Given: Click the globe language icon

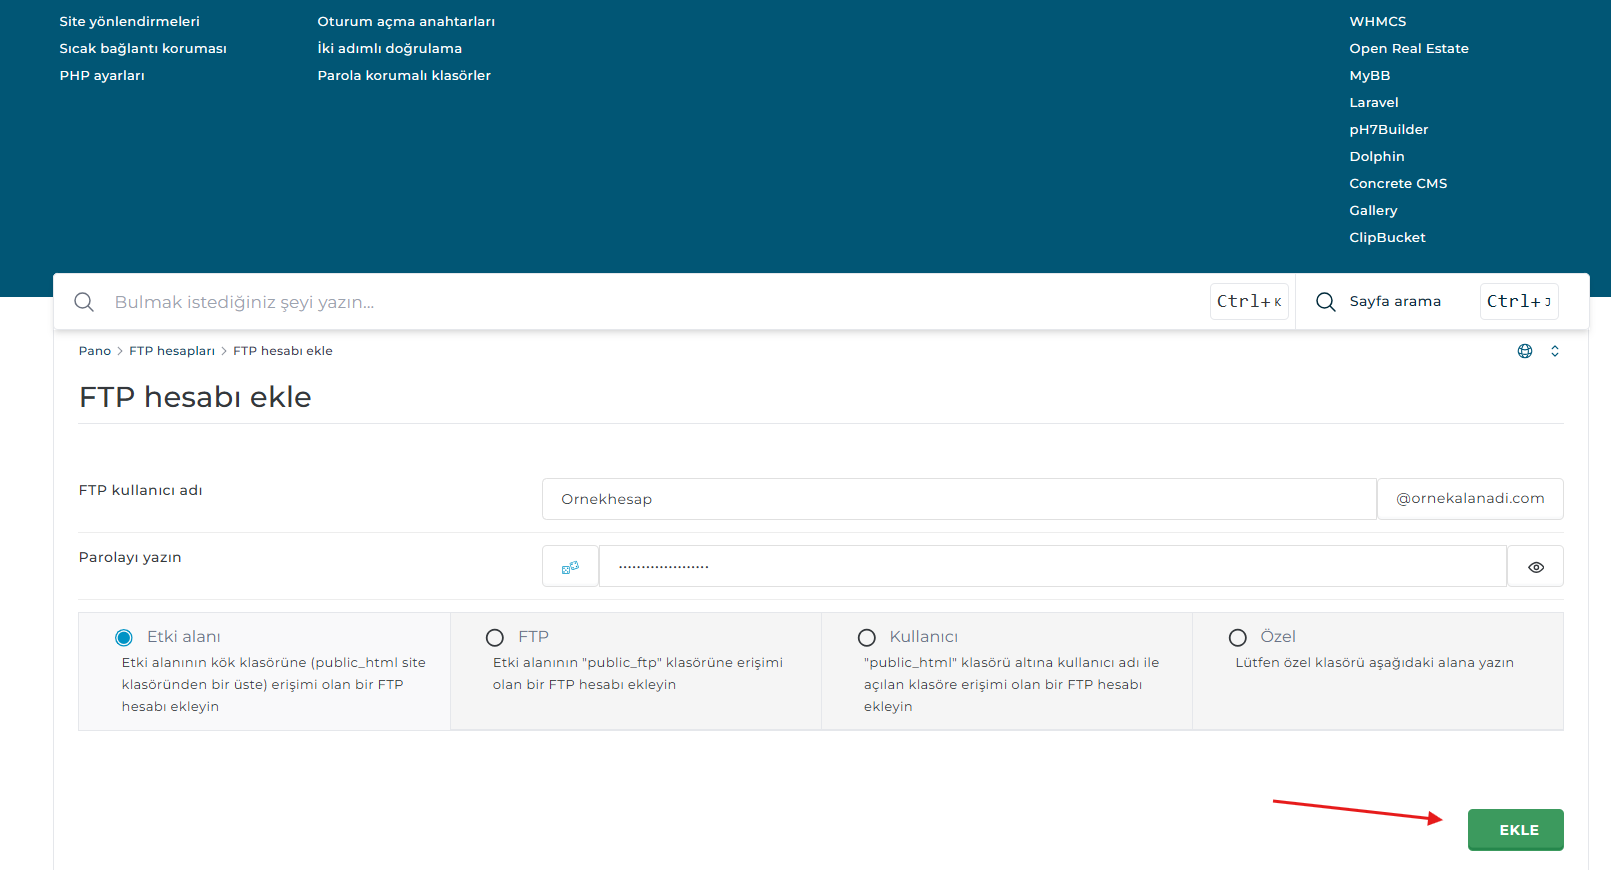Looking at the screenshot, I should click(1524, 351).
